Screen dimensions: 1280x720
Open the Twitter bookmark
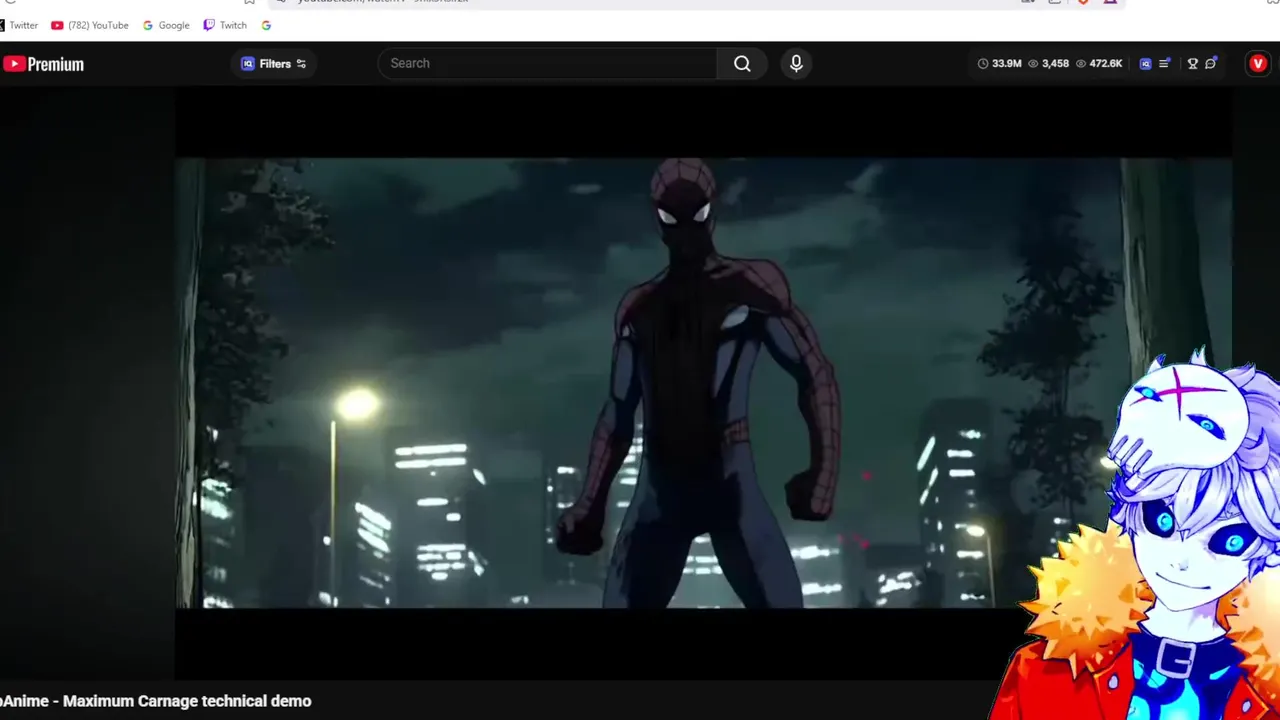coord(19,25)
